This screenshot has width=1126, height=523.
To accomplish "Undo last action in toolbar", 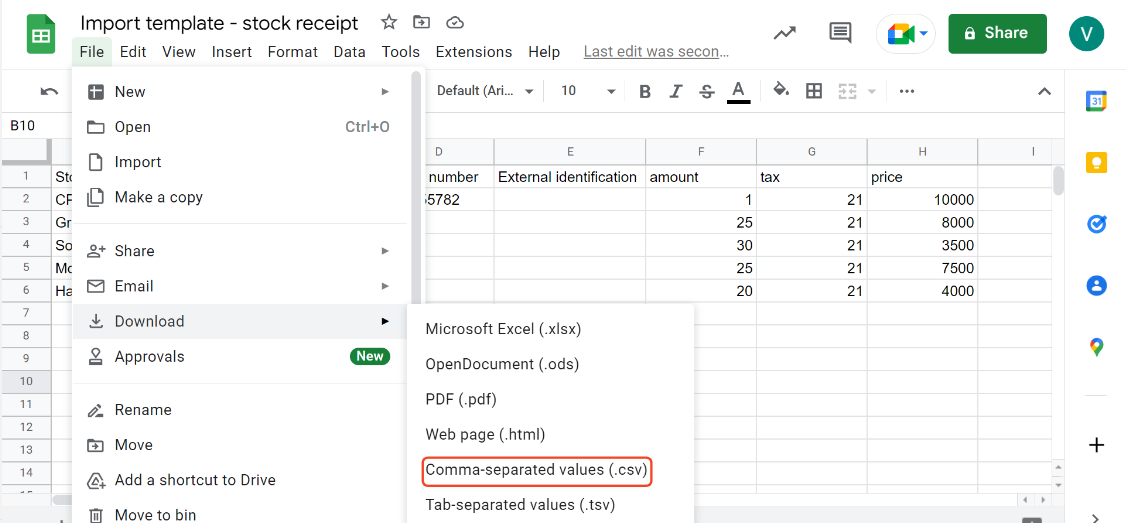I will (50, 91).
